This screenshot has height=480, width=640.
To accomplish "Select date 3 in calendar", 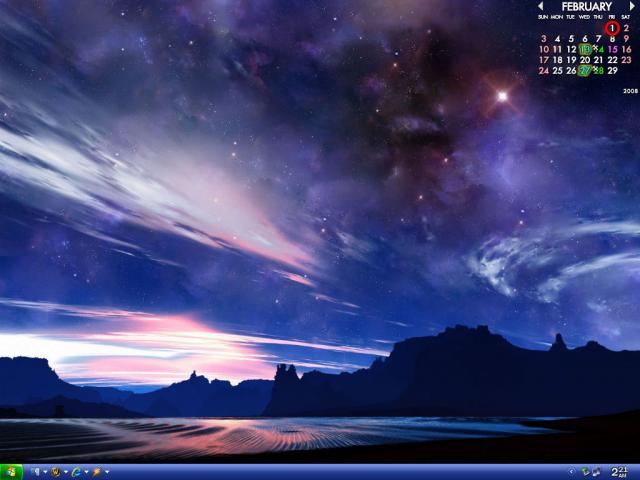I will pyautogui.click(x=544, y=39).
